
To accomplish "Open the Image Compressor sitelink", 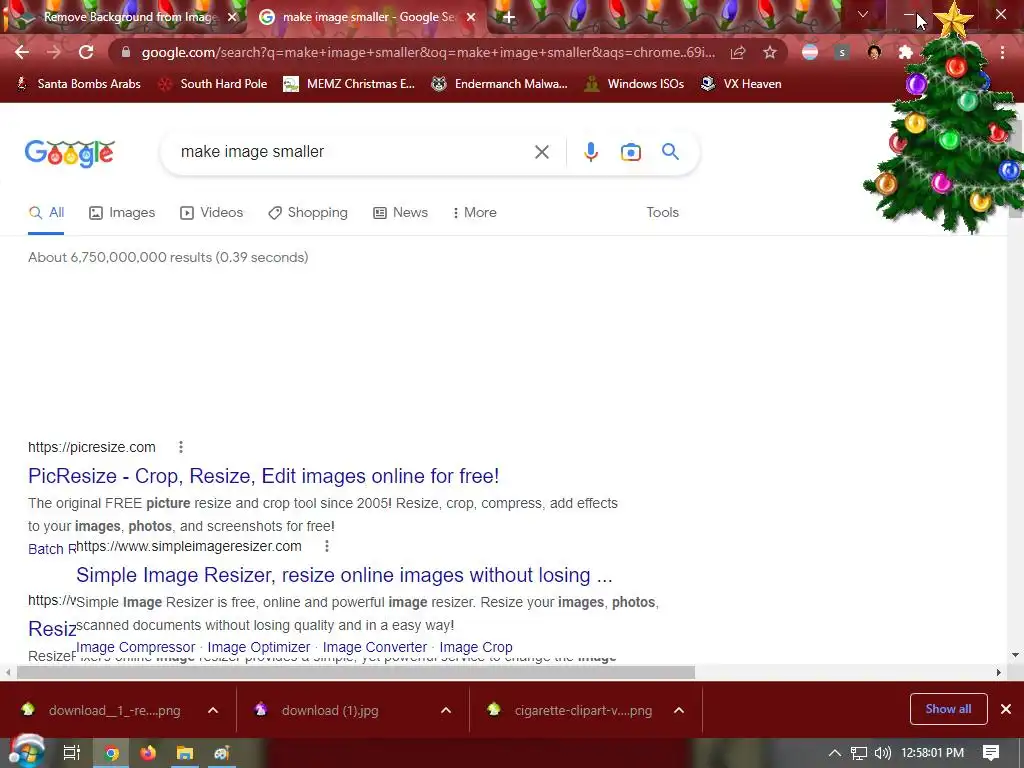I will [x=136, y=647].
